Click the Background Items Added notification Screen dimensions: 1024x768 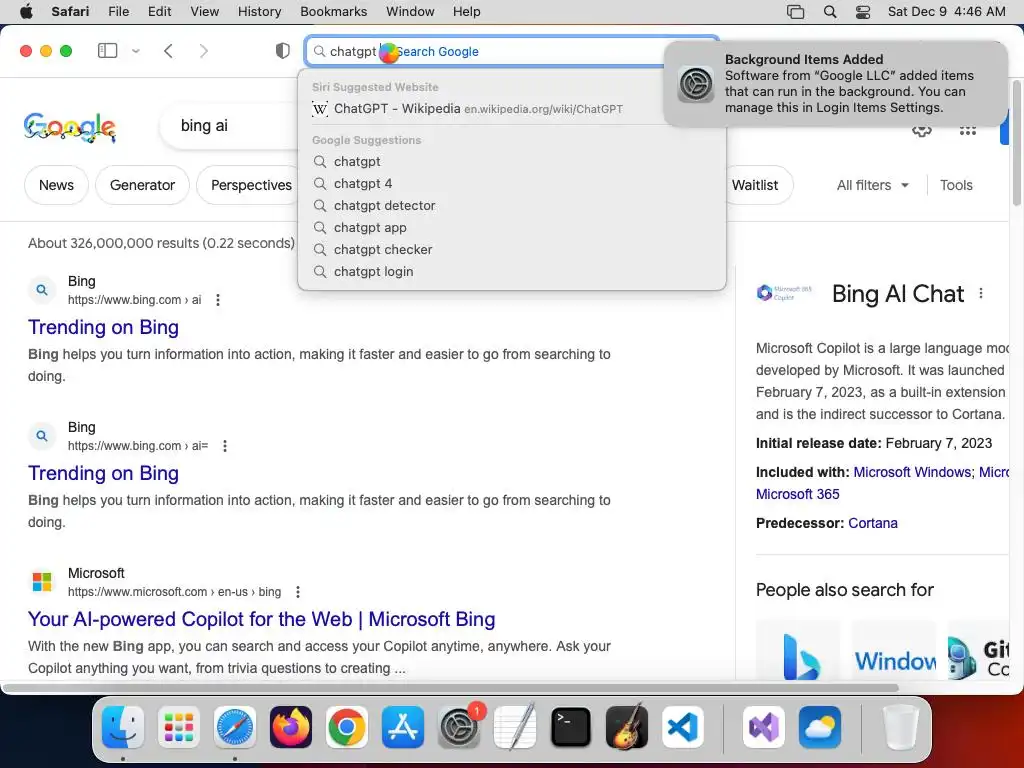click(x=836, y=84)
